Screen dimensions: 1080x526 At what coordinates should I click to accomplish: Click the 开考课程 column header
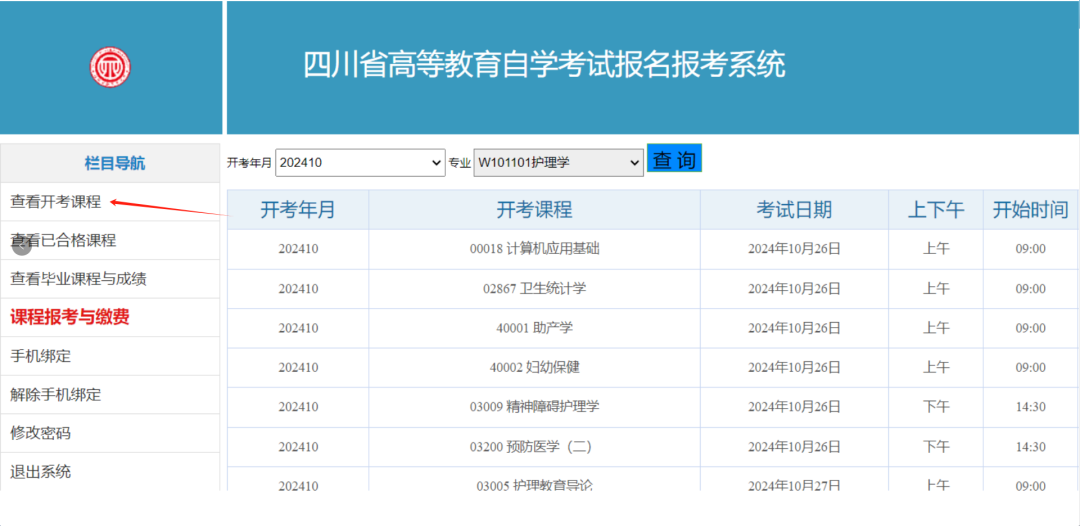point(534,210)
